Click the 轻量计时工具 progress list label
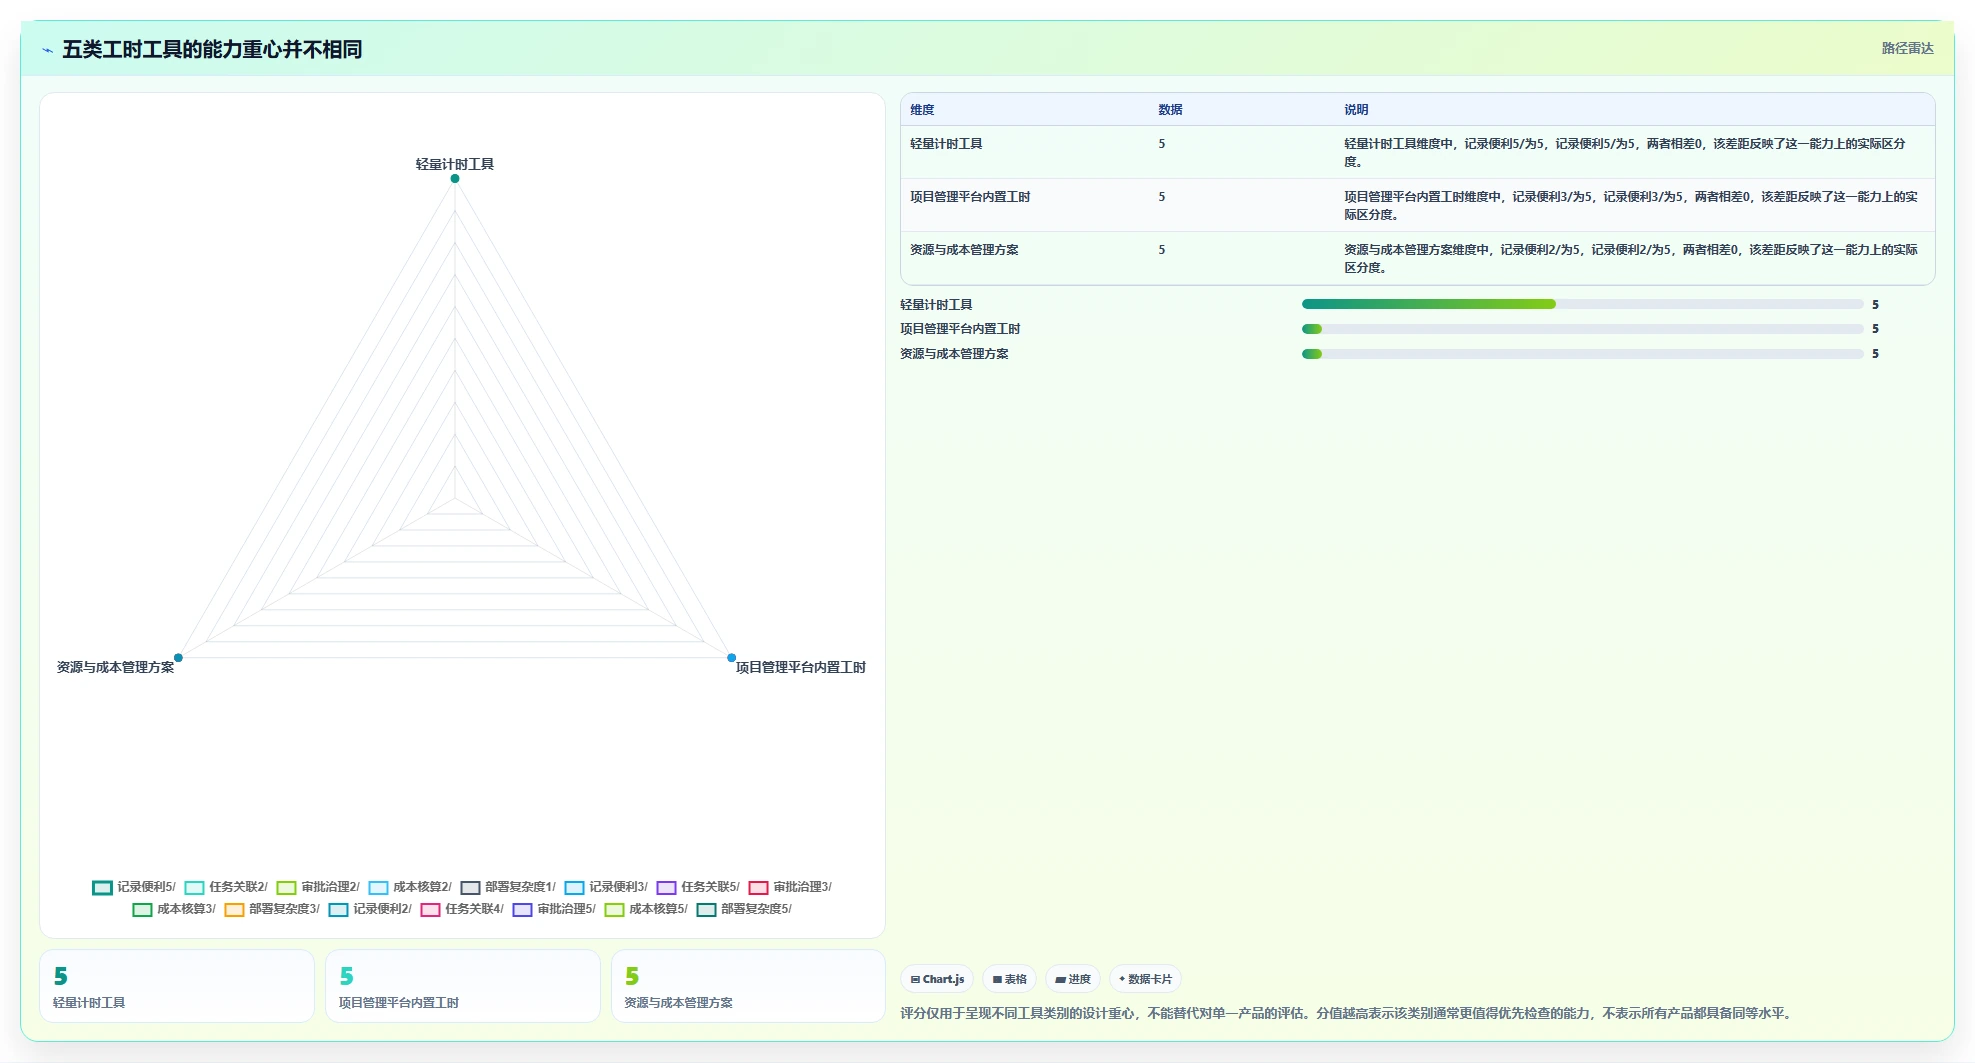The width and height of the screenshot is (1975, 1063). (936, 305)
